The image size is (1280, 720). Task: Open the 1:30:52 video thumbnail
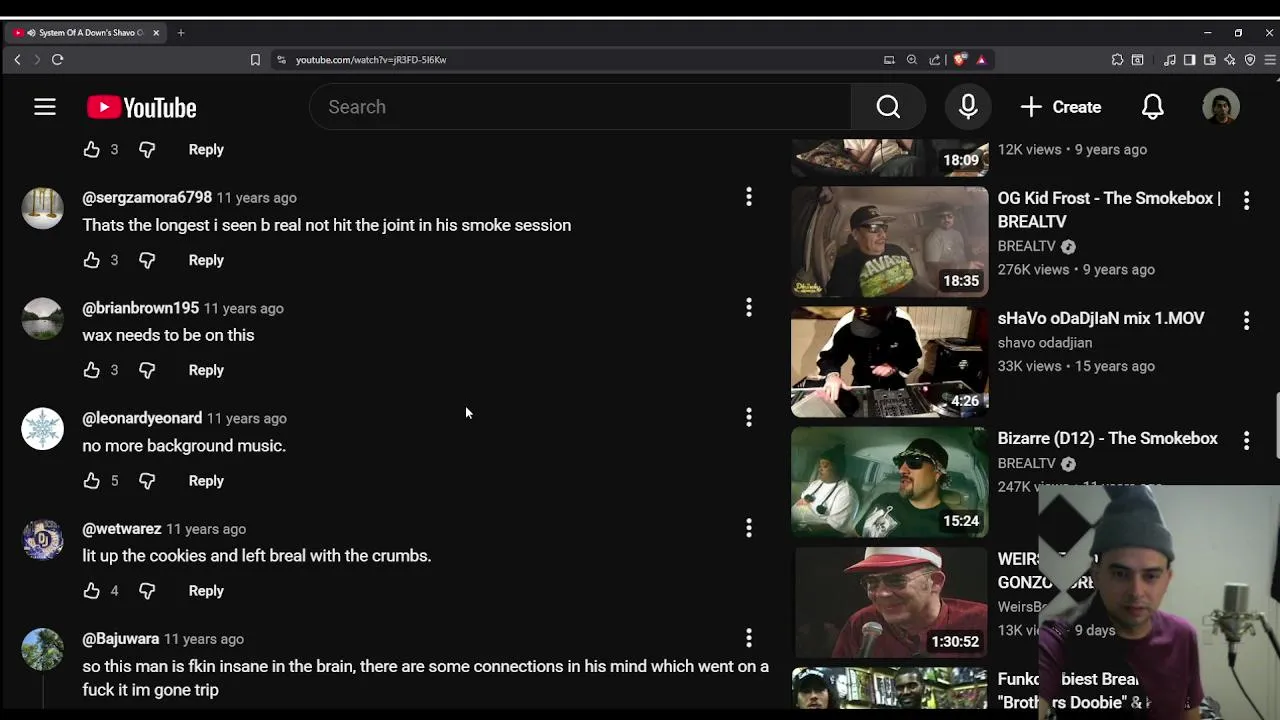point(889,602)
